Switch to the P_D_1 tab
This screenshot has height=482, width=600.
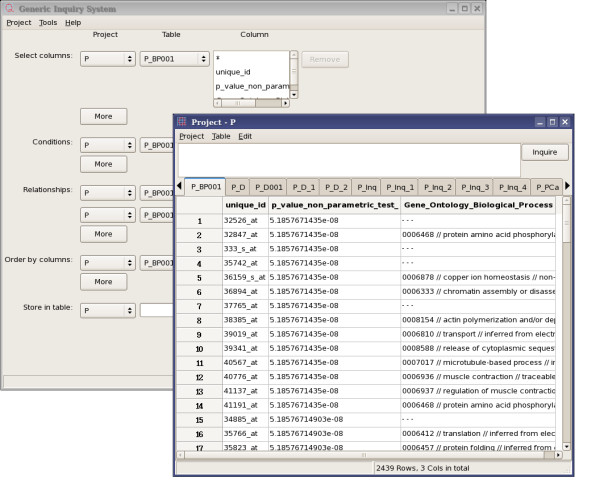tap(304, 187)
